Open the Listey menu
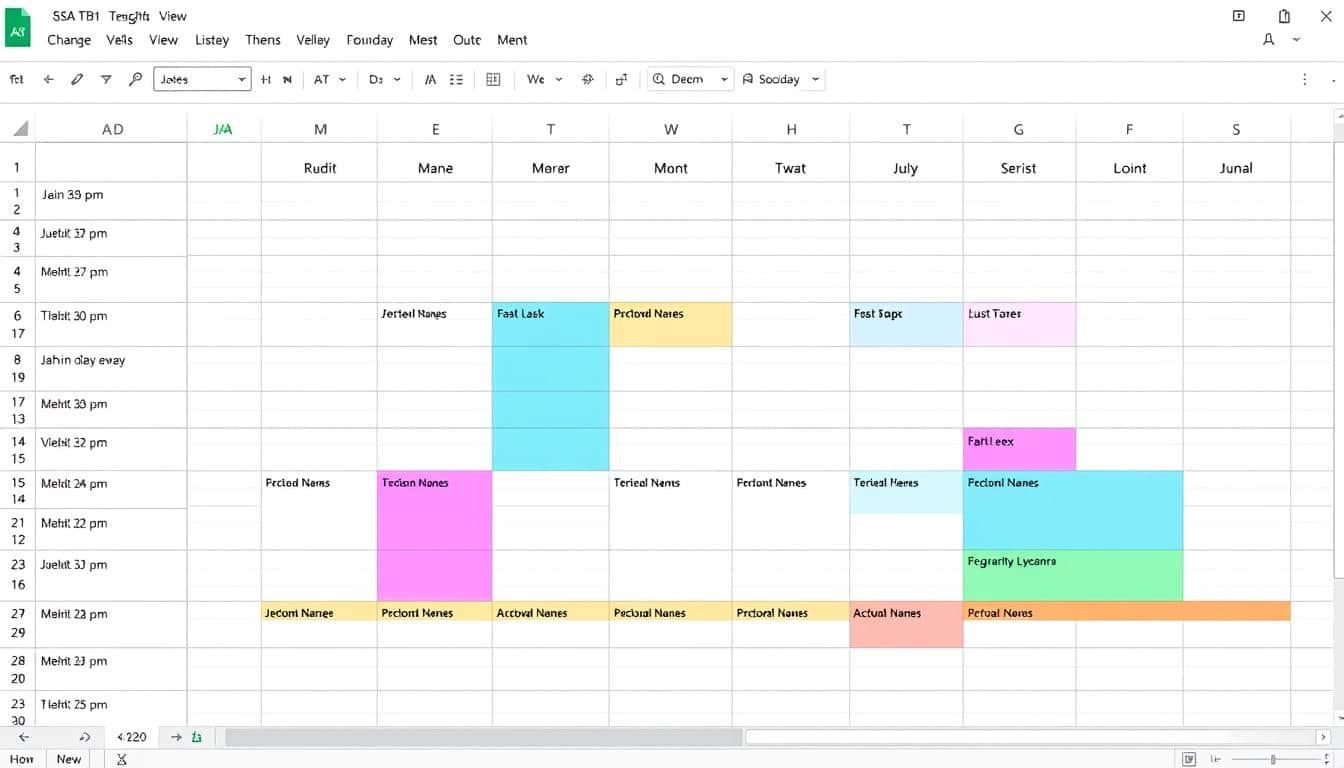This screenshot has height=768, width=1344. (212, 40)
